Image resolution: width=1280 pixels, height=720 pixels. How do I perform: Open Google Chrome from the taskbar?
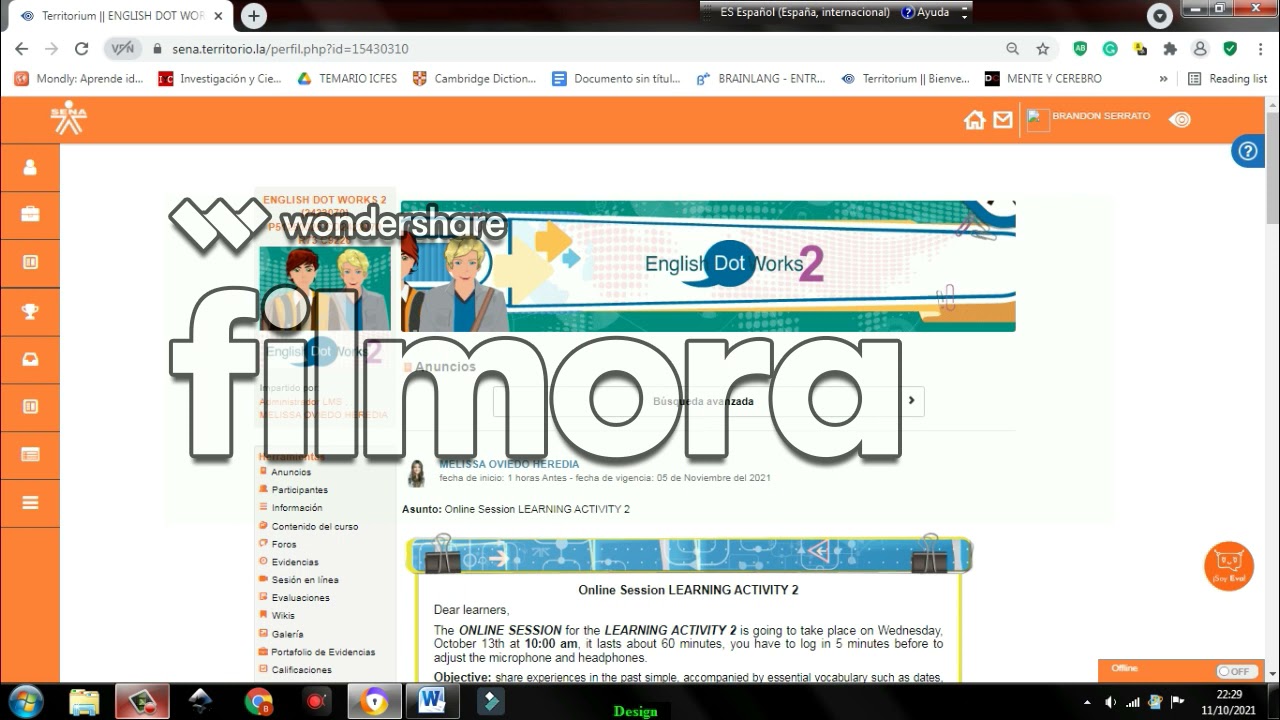point(259,702)
